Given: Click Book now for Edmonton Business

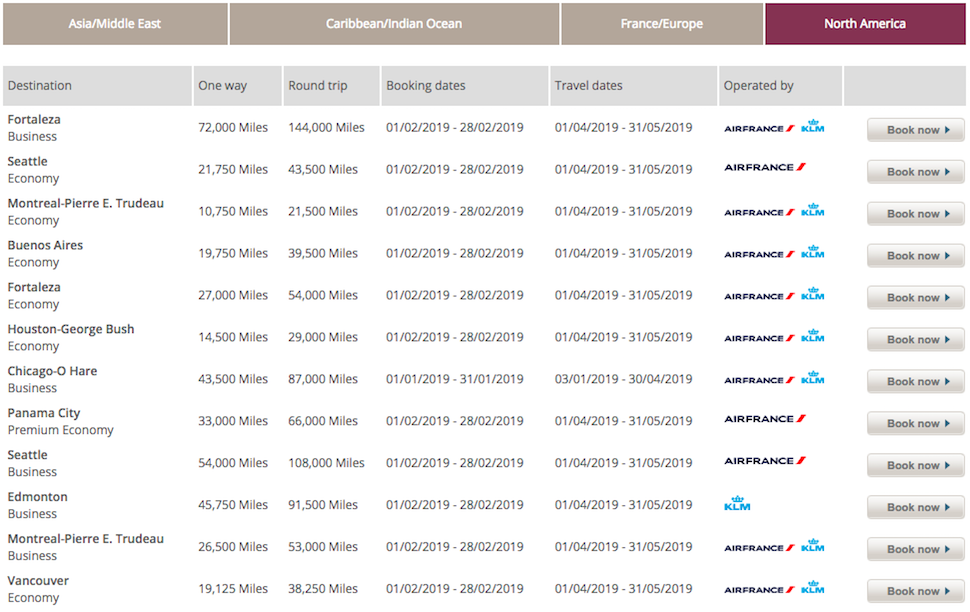Looking at the screenshot, I should pyautogui.click(x=916, y=507).
